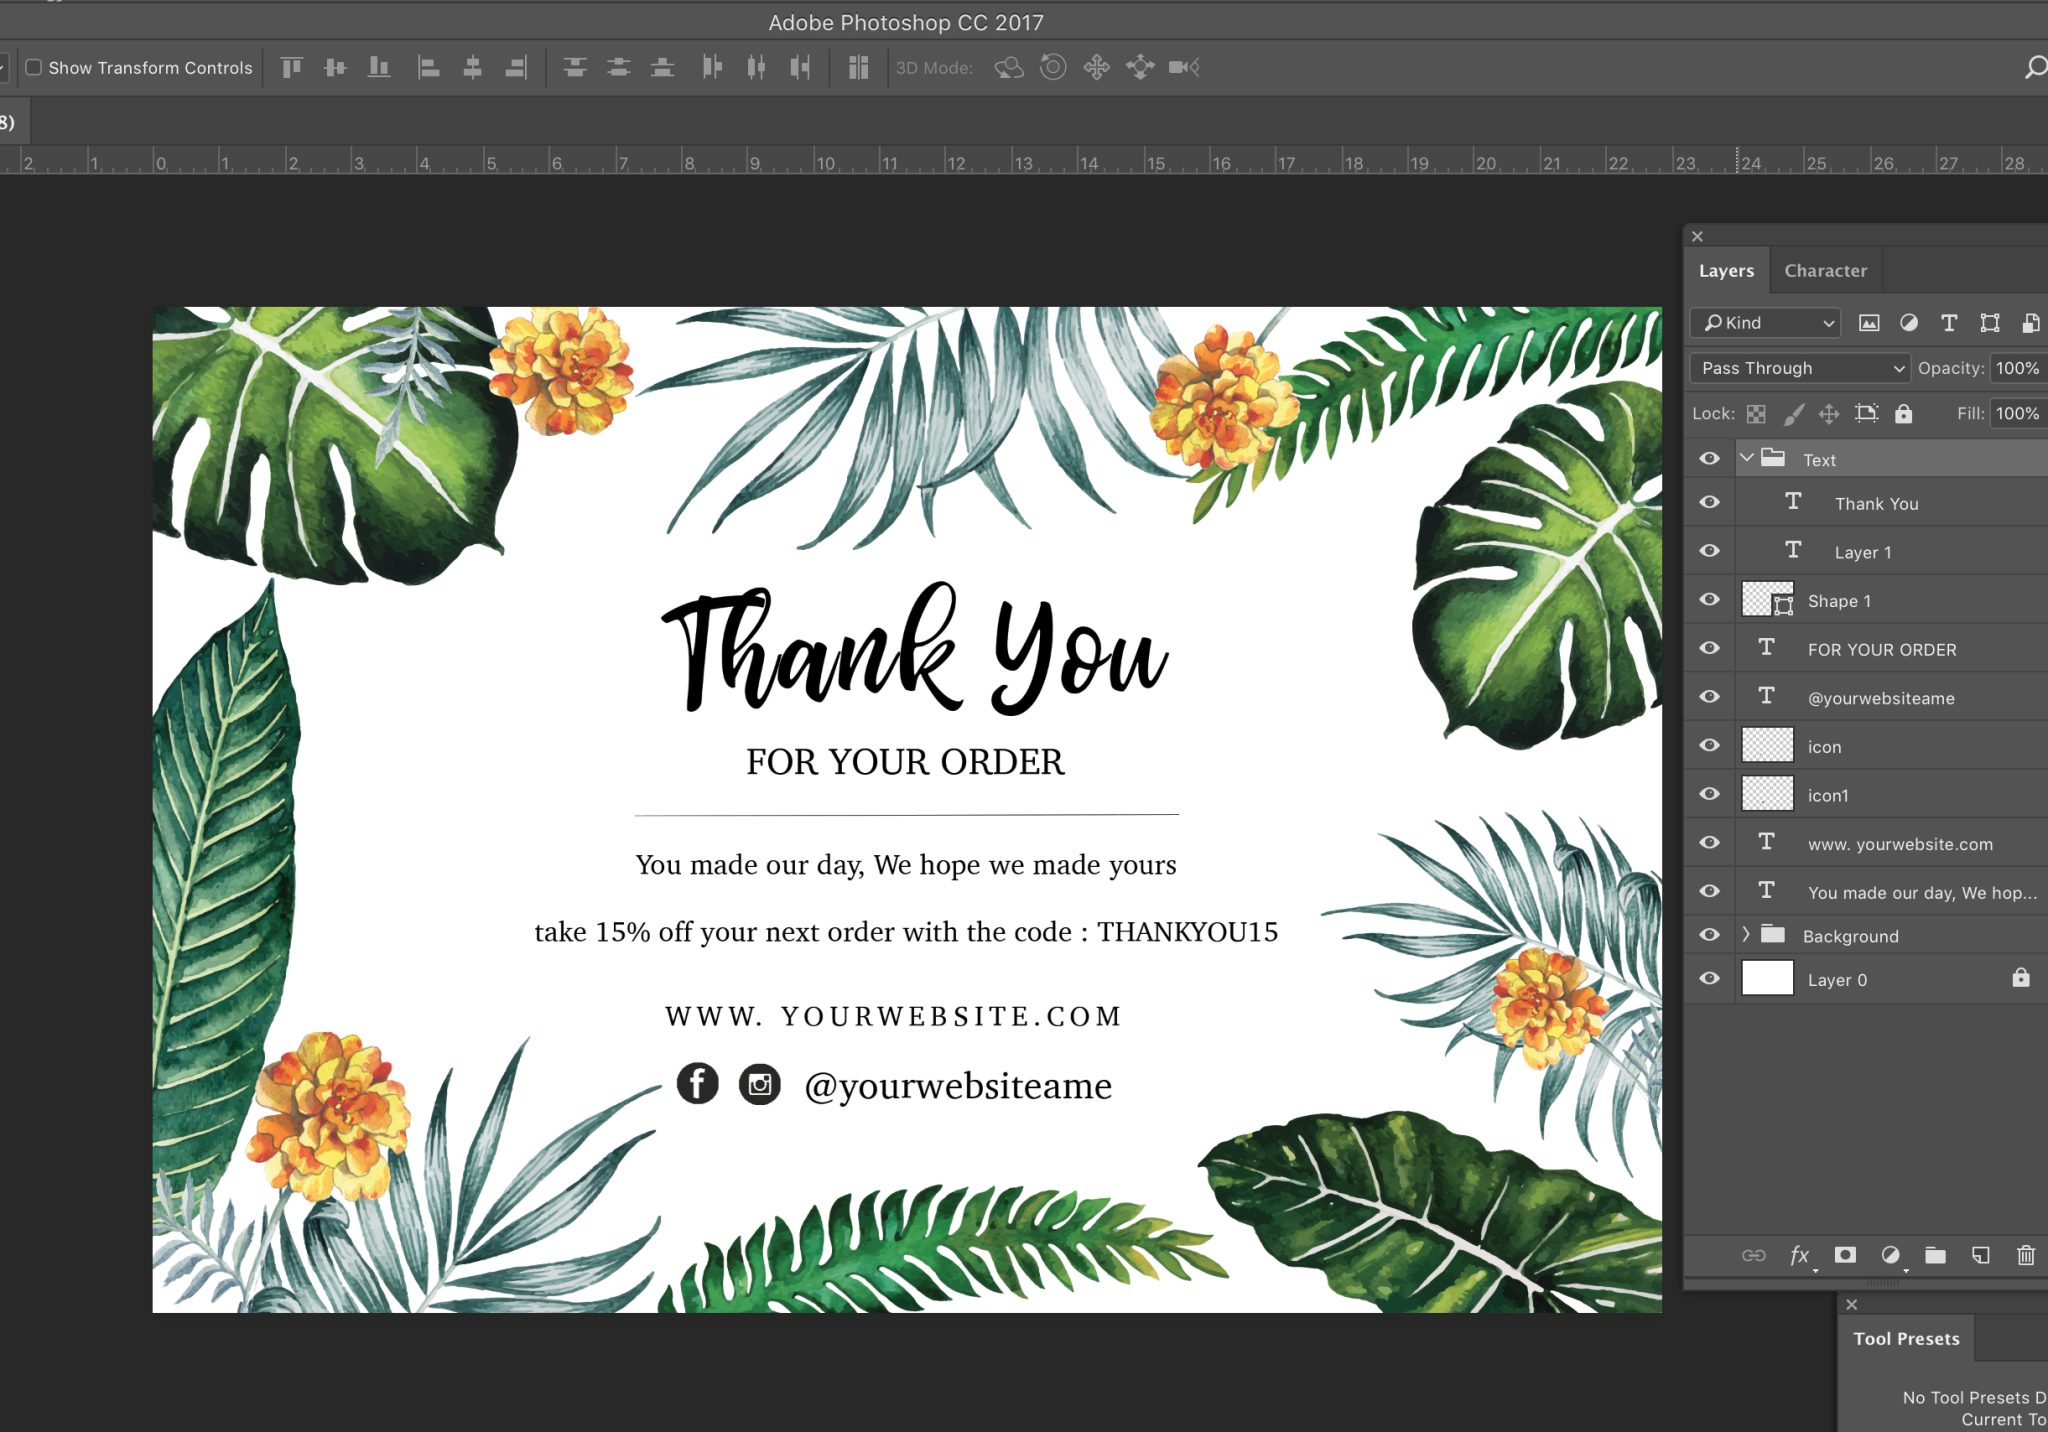This screenshot has width=2048, height=1432.
Task: Enable Show Transform Controls checkbox
Action: coord(35,67)
